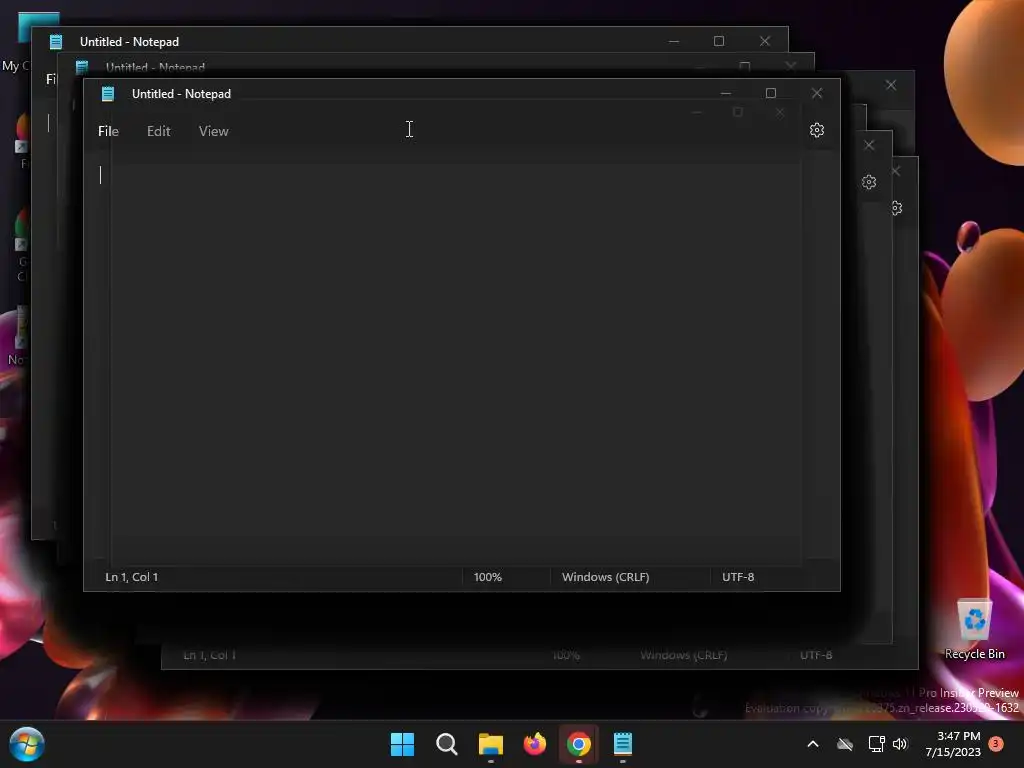Click the Ln 1, Col 1 status entry

pyautogui.click(x=132, y=577)
